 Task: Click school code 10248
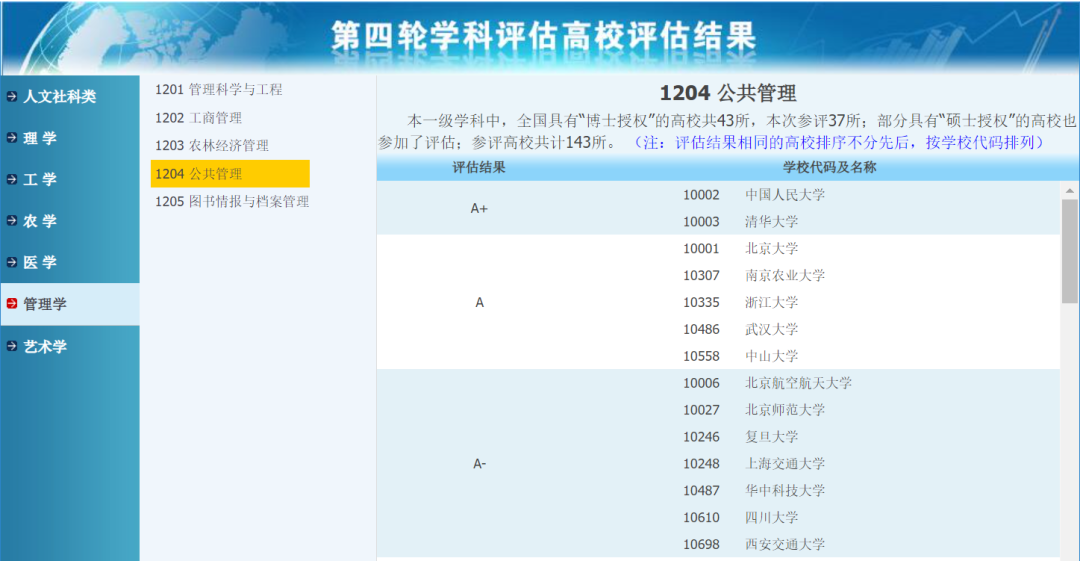(x=701, y=464)
